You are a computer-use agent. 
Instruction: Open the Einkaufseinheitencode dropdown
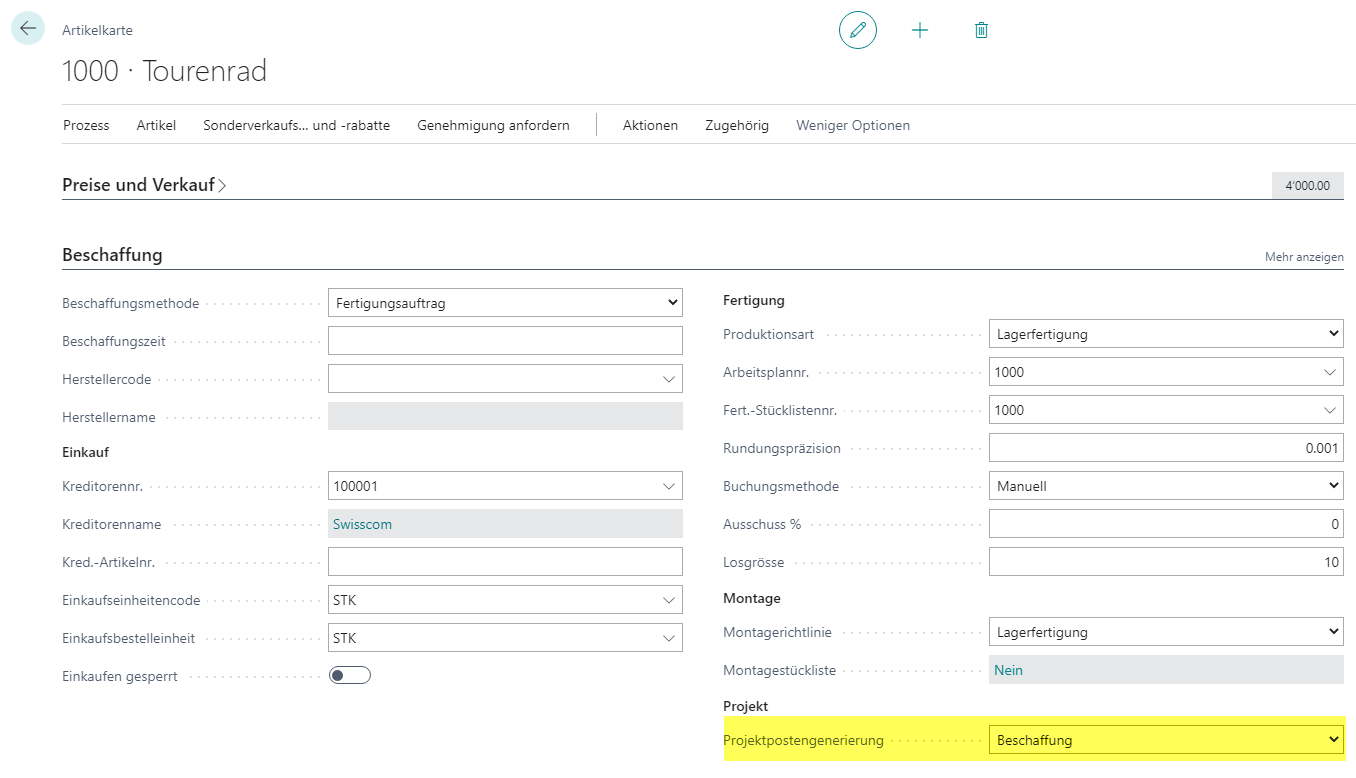[x=668, y=600]
